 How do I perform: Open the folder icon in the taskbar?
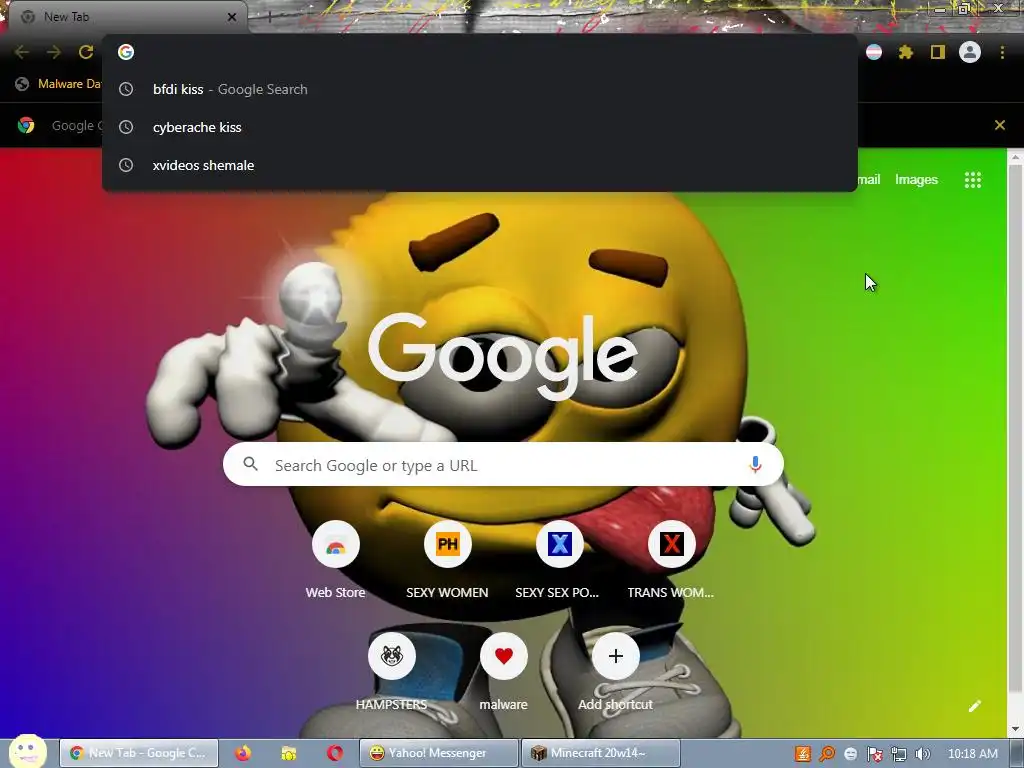pos(289,753)
